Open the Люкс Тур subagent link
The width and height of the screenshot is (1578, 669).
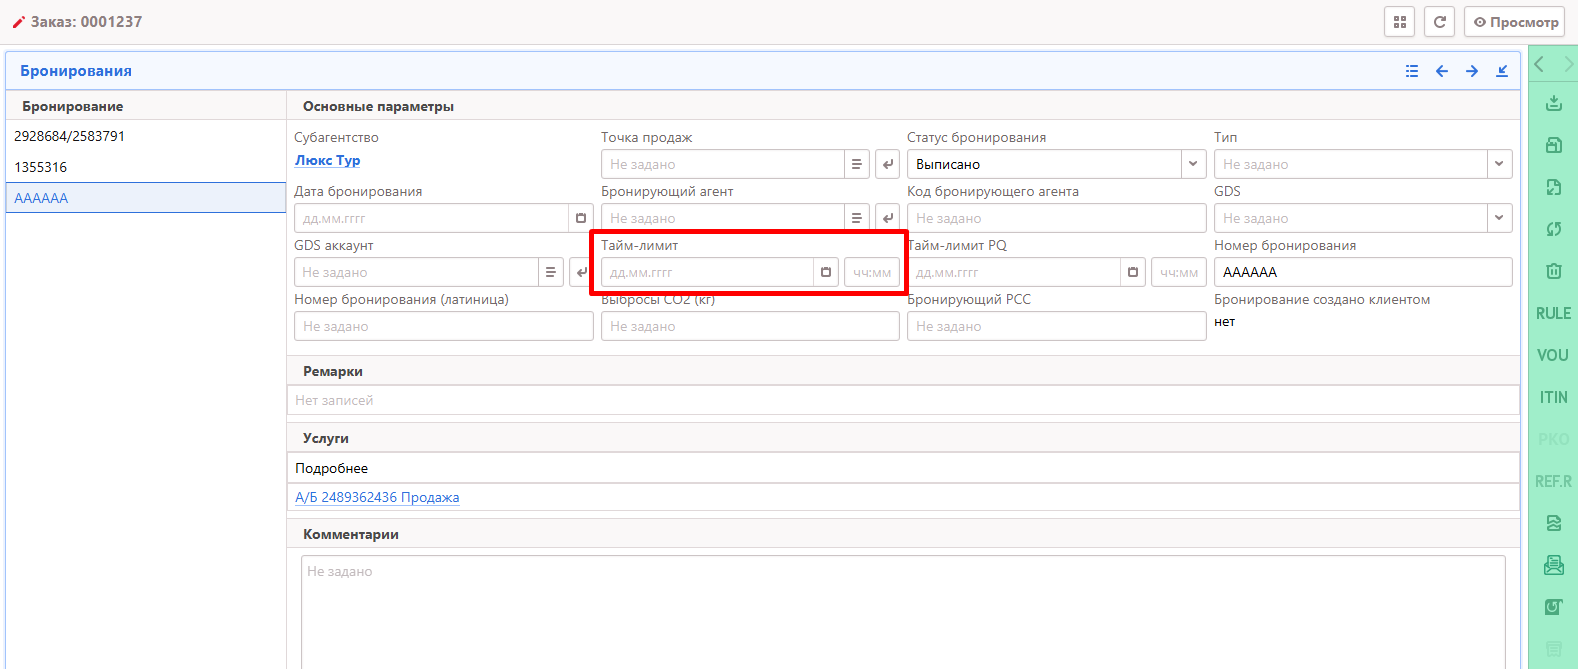(327, 160)
